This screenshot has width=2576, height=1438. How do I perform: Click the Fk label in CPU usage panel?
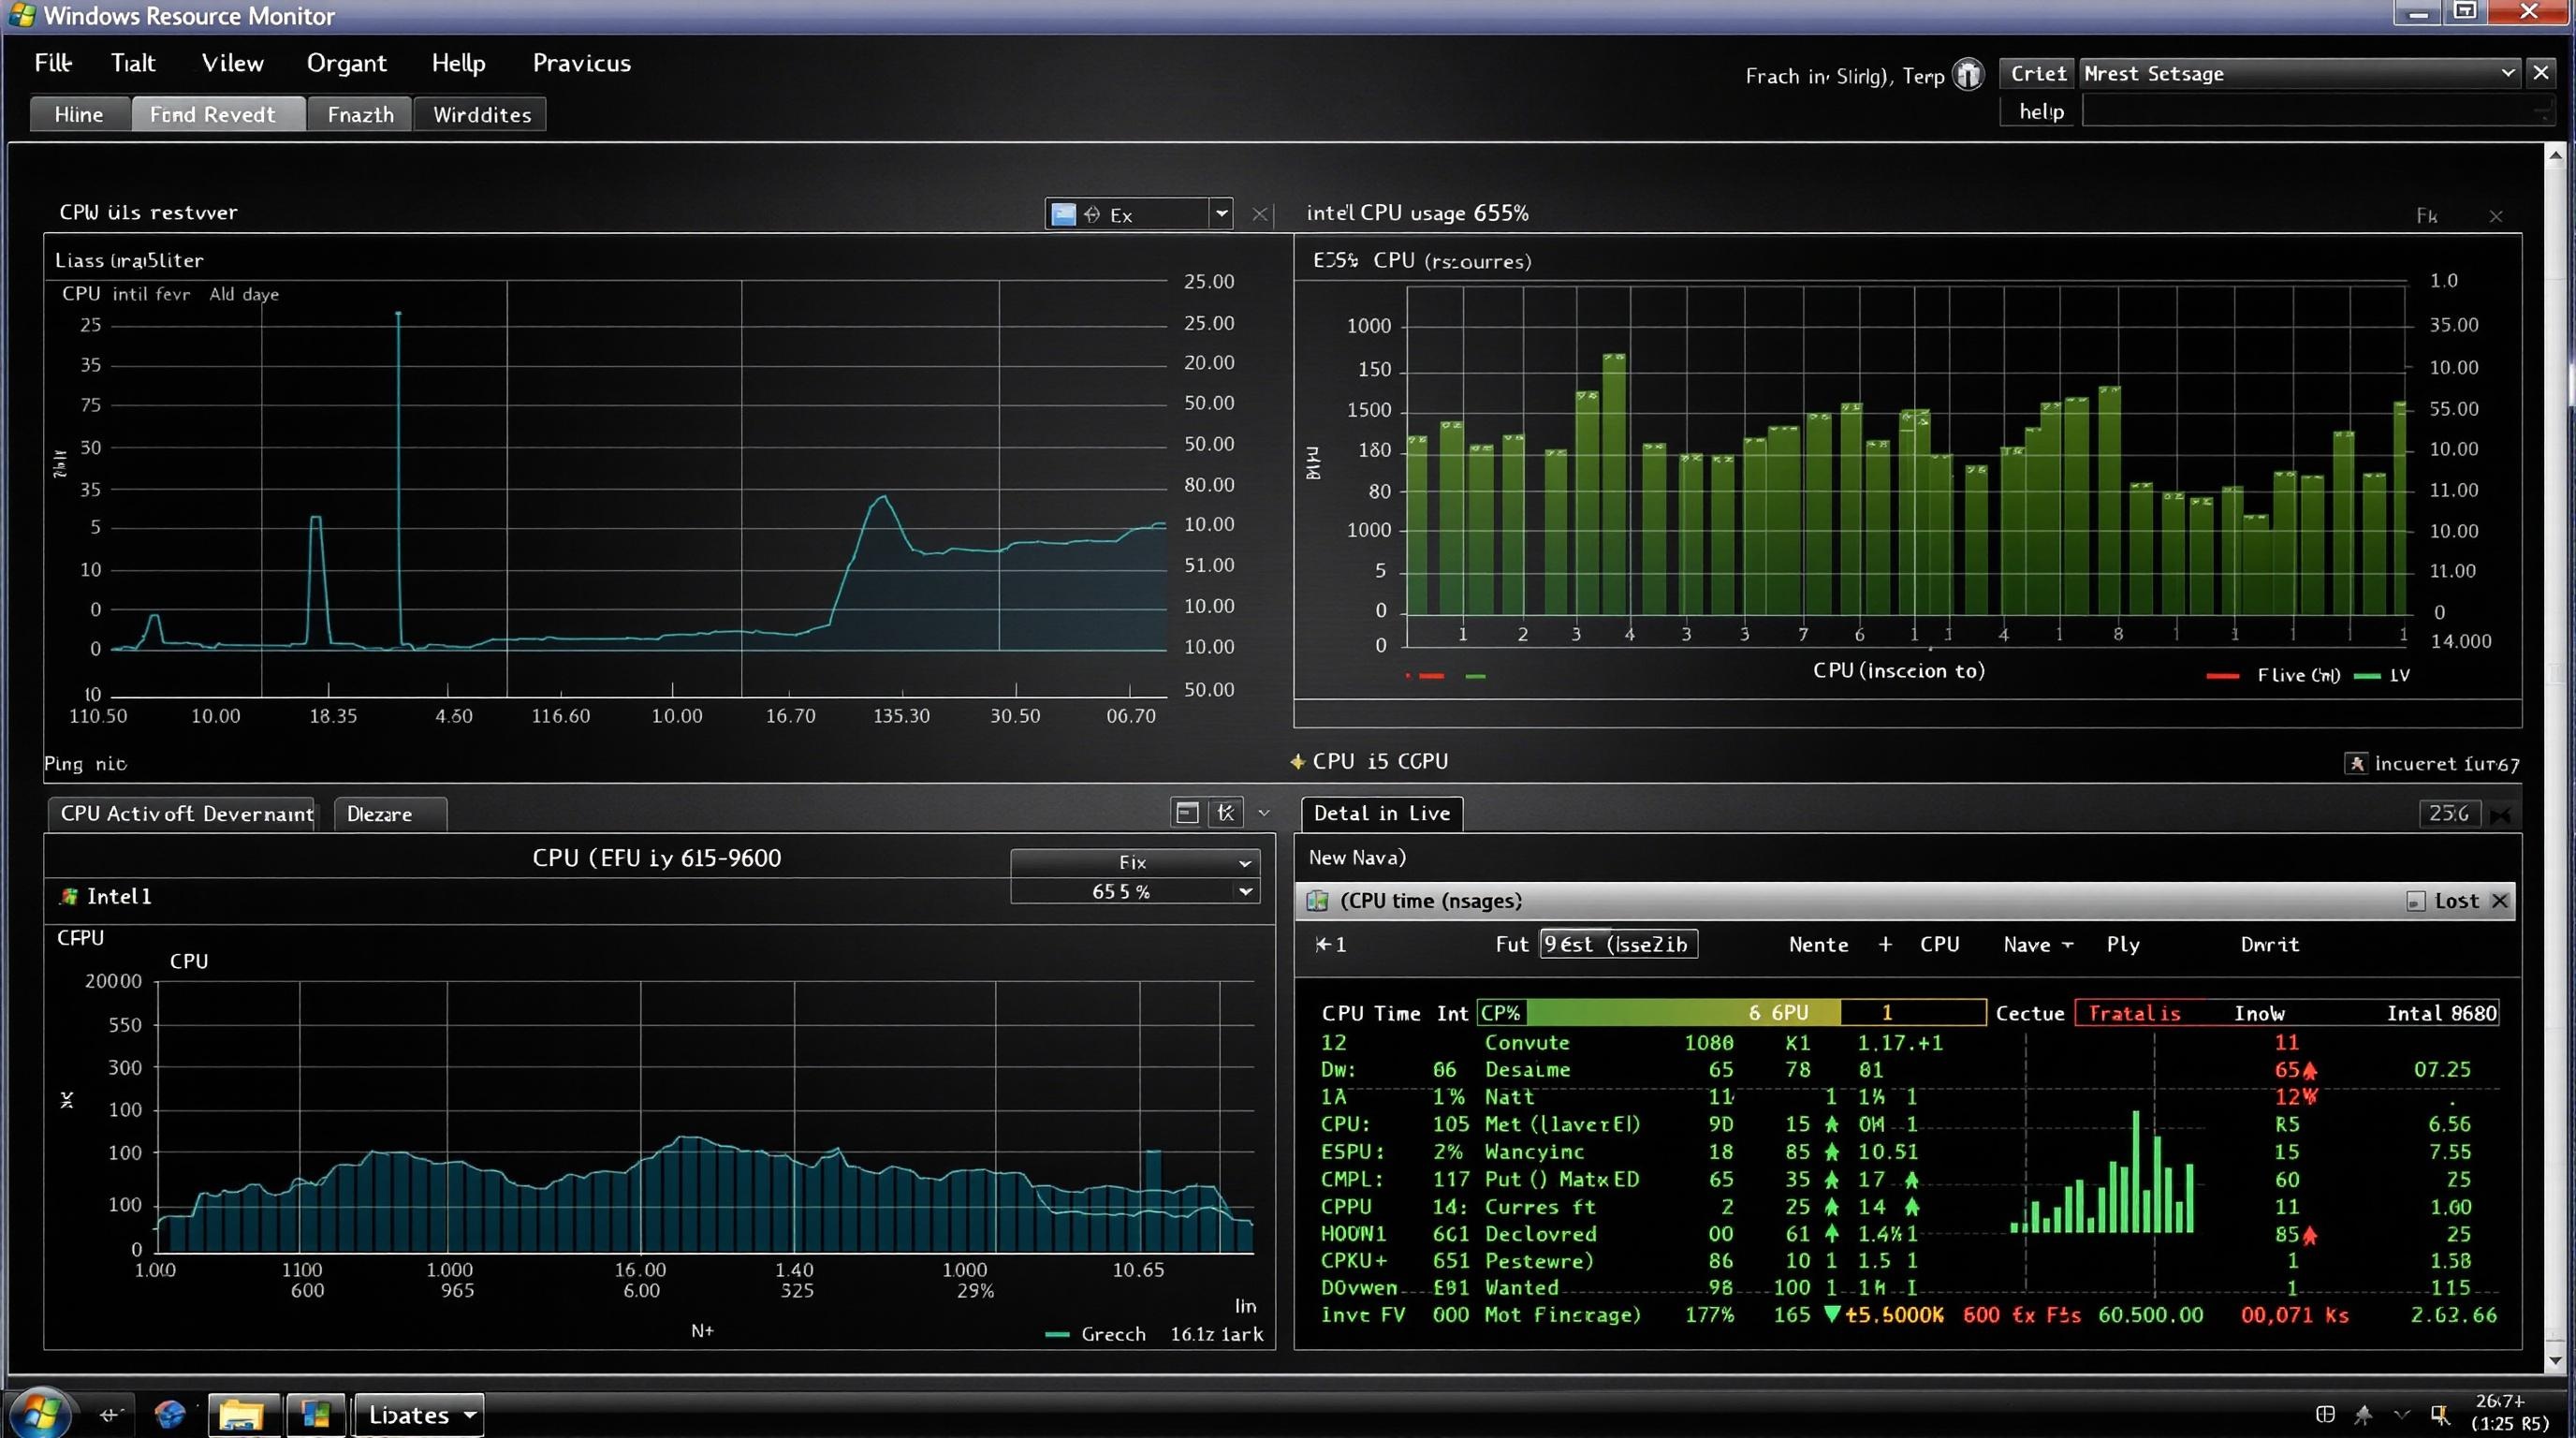point(2426,216)
